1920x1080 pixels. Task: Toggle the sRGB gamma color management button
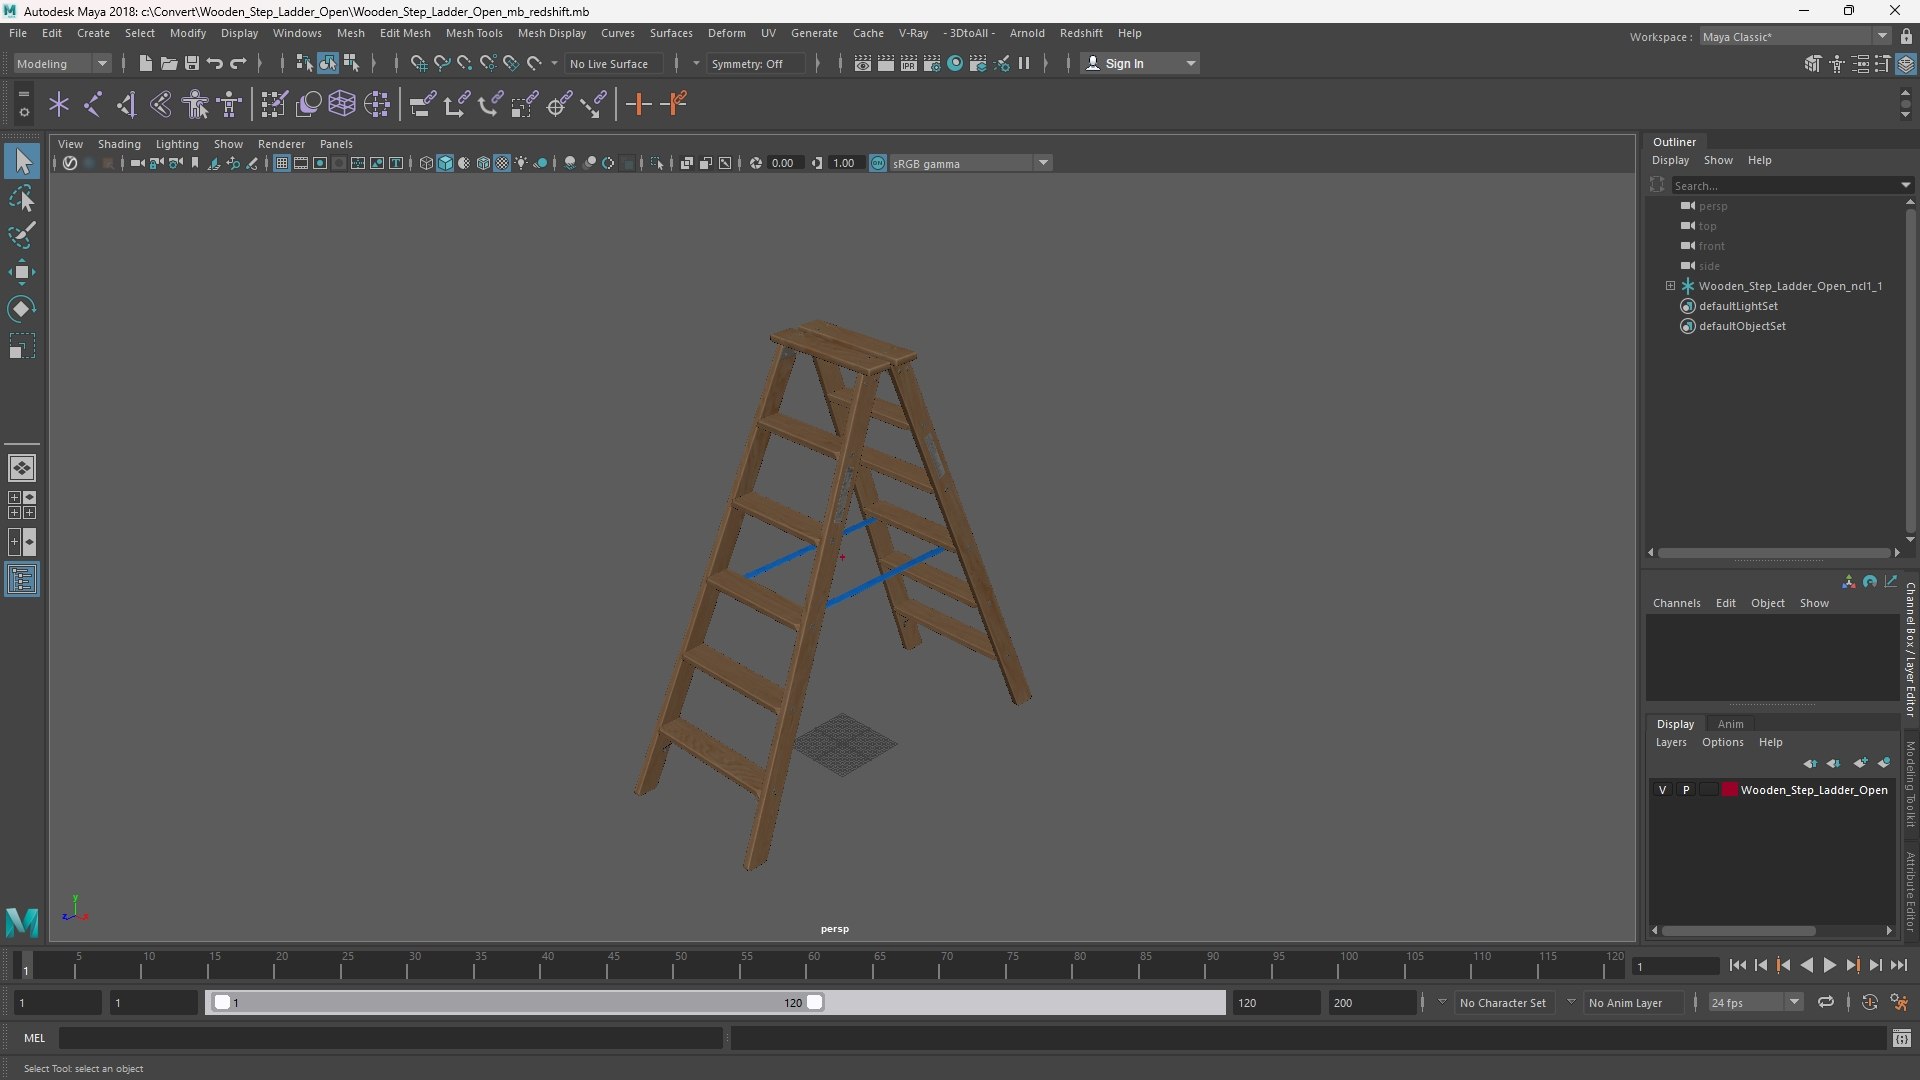pyautogui.click(x=877, y=163)
